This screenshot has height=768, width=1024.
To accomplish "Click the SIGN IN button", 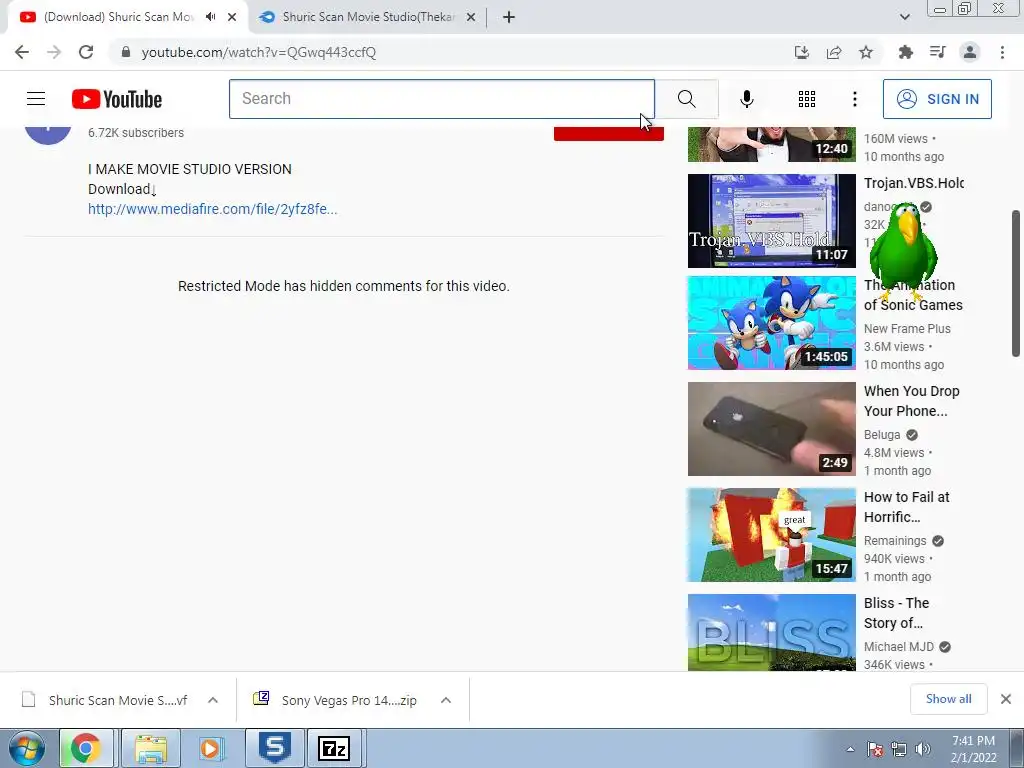I will (937, 99).
